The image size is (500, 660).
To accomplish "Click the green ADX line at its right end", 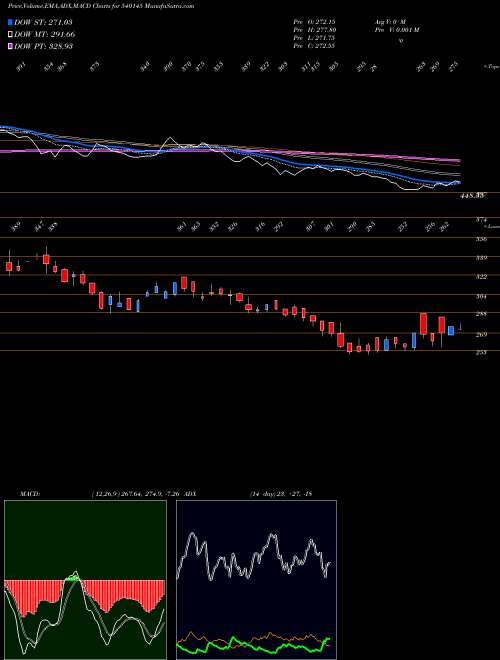I will (327, 639).
